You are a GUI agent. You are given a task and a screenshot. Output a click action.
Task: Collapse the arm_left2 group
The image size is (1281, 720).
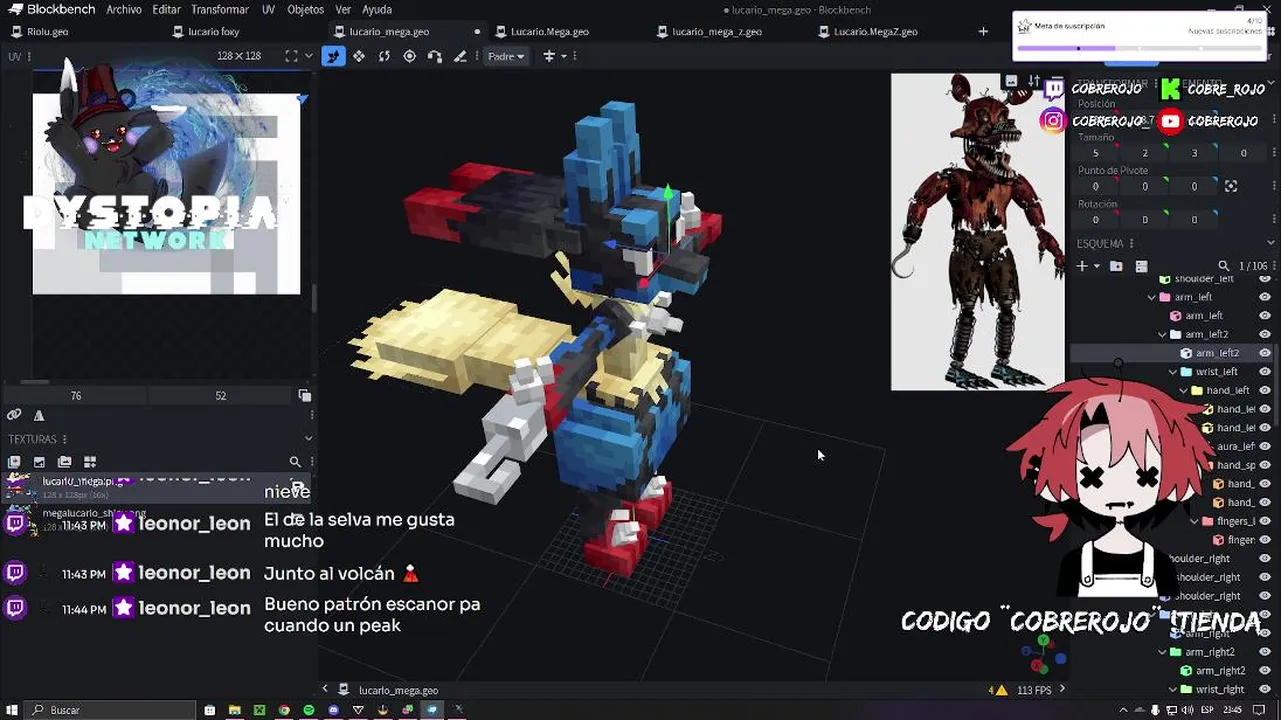click(x=1163, y=334)
